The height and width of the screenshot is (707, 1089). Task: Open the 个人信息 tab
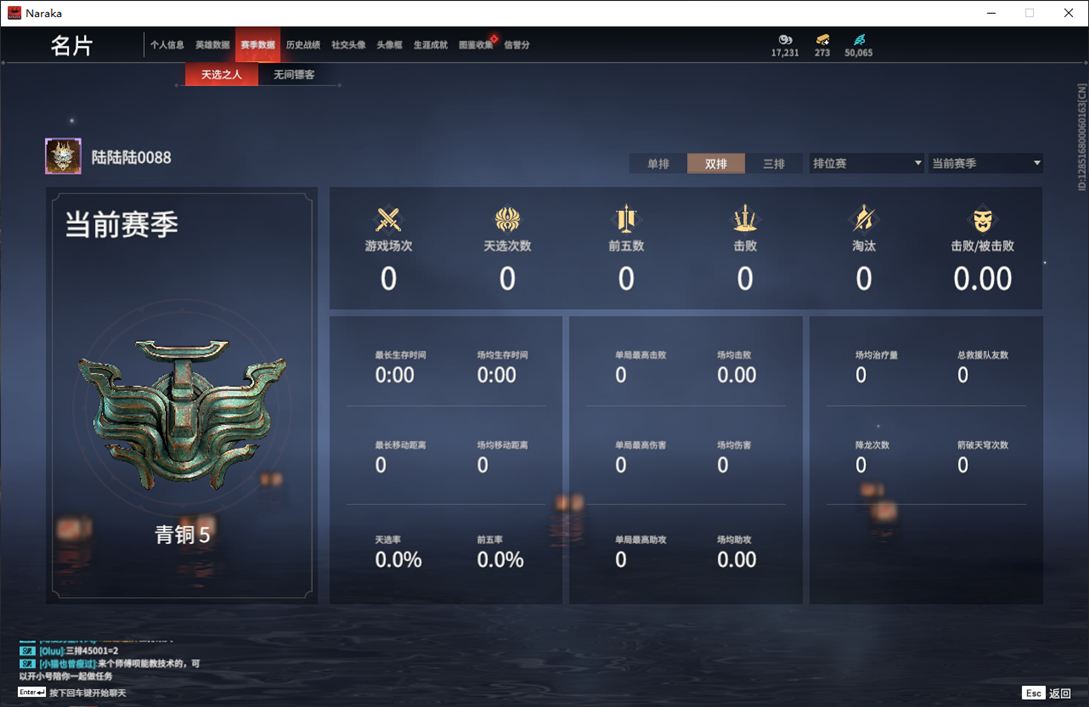167,45
